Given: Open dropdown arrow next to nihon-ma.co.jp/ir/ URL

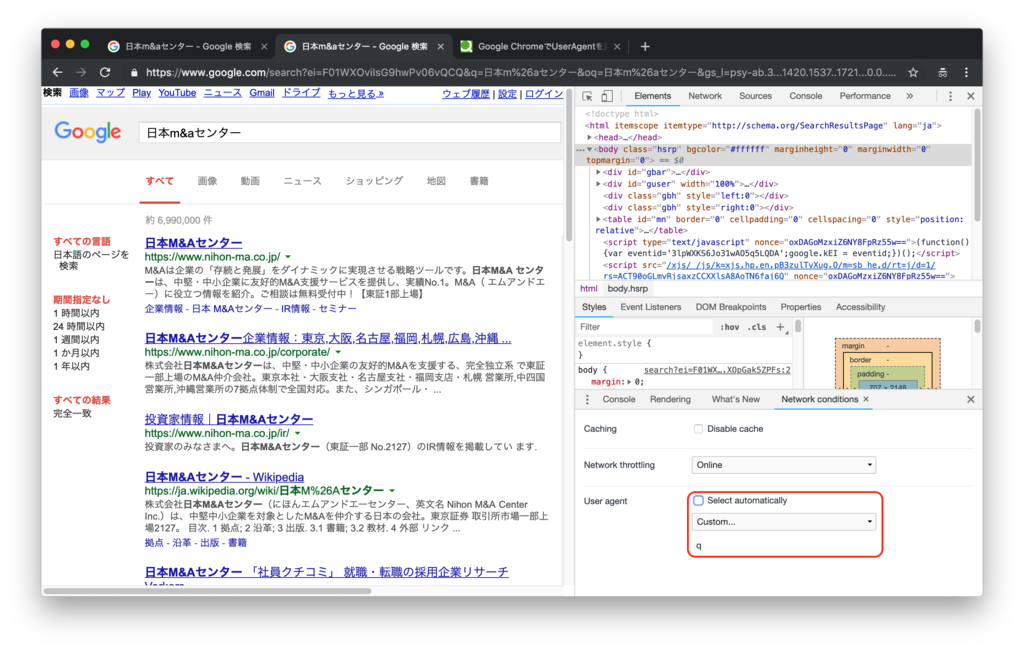Looking at the screenshot, I should coord(297,434).
